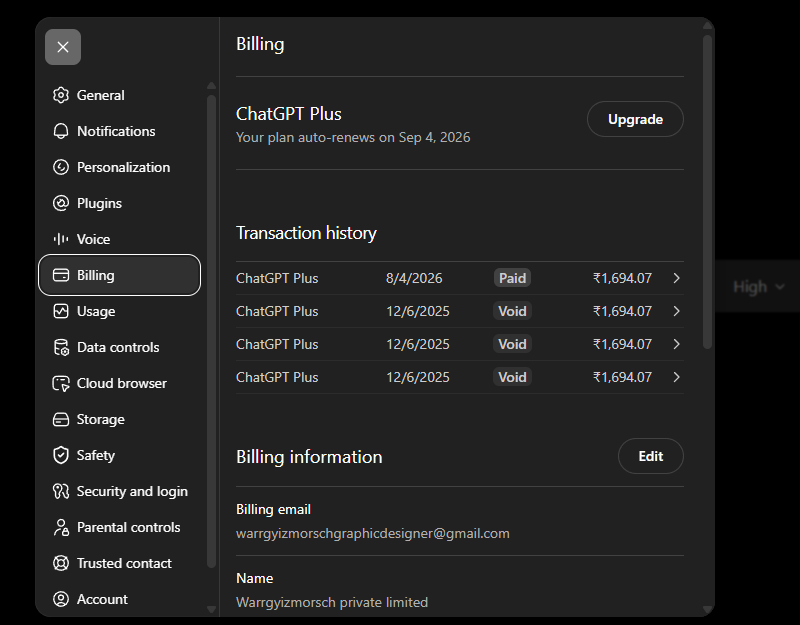The width and height of the screenshot is (800, 625).
Task: Select Cloud browser in sidebar
Action: coord(119,383)
